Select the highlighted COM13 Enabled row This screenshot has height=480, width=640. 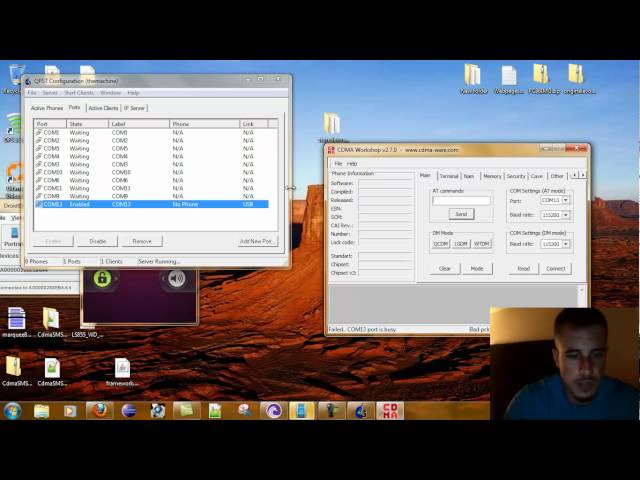click(151, 204)
